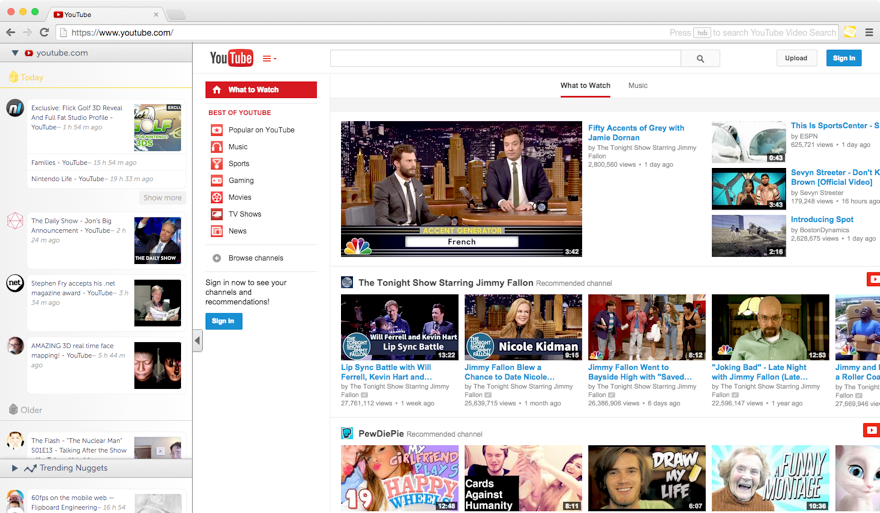880x513 pixels.
Task: Click the browser back arrow
Action: [10, 33]
